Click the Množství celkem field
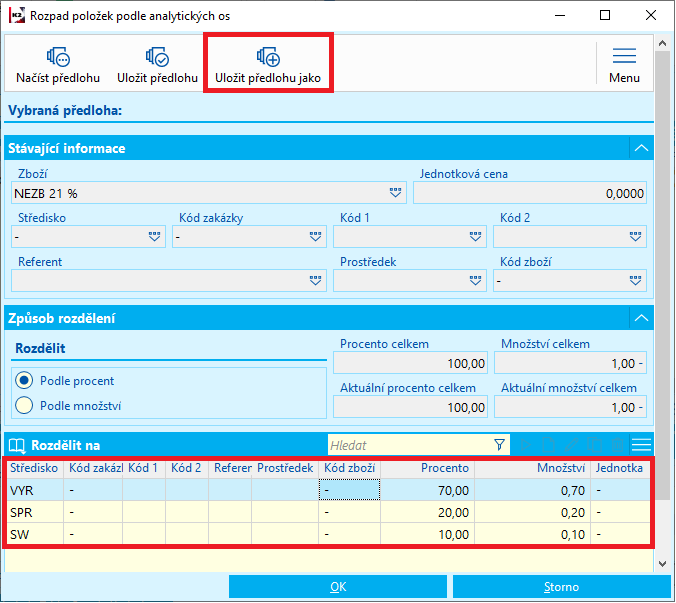The height and width of the screenshot is (603, 676). pyautogui.click(x=570, y=363)
